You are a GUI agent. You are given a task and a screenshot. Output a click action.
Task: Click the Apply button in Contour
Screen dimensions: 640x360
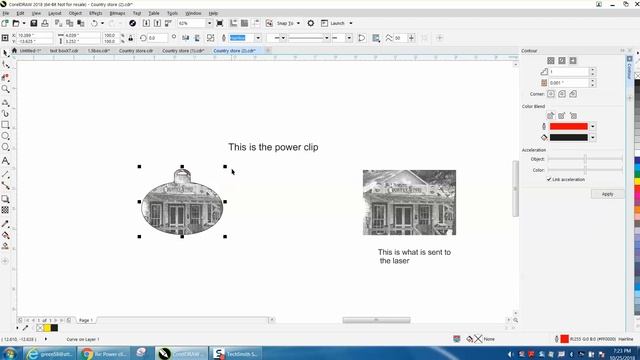click(607, 194)
